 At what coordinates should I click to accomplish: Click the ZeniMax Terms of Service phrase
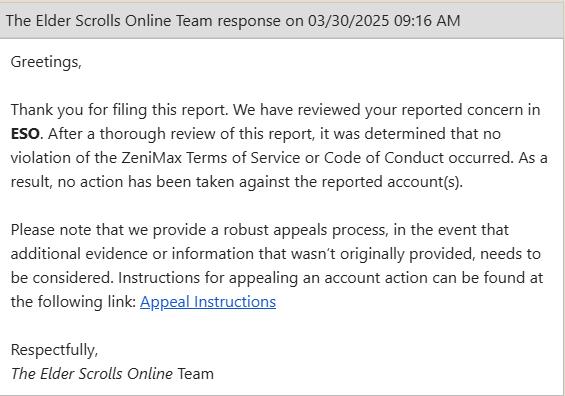pyautogui.click(x=210, y=158)
